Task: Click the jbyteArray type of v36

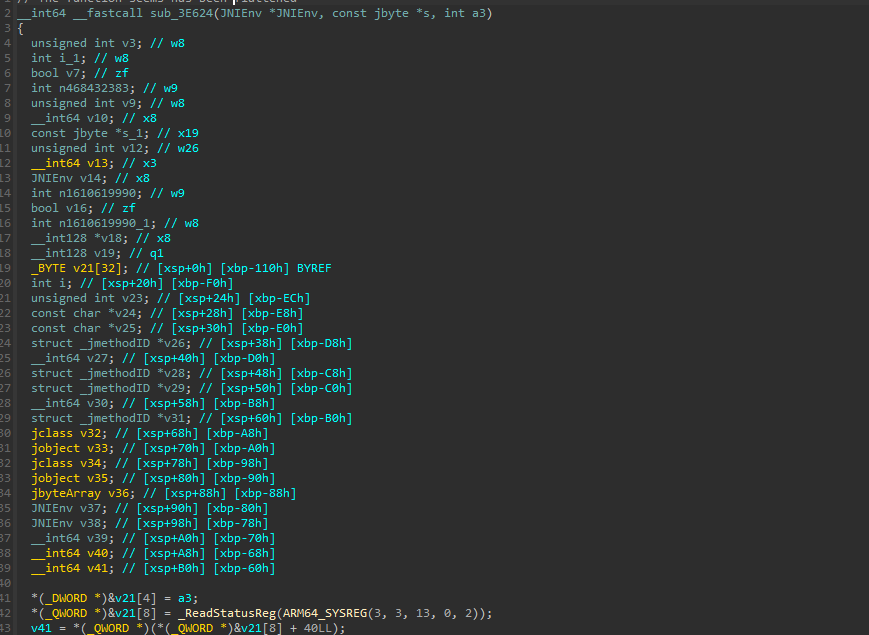Action: point(65,493)
